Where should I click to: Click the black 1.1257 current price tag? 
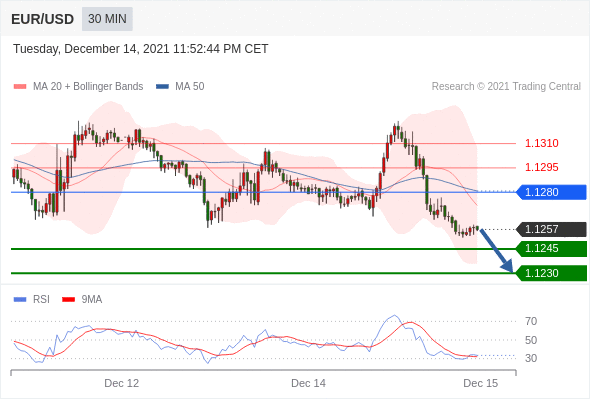[x=551, y=229]
